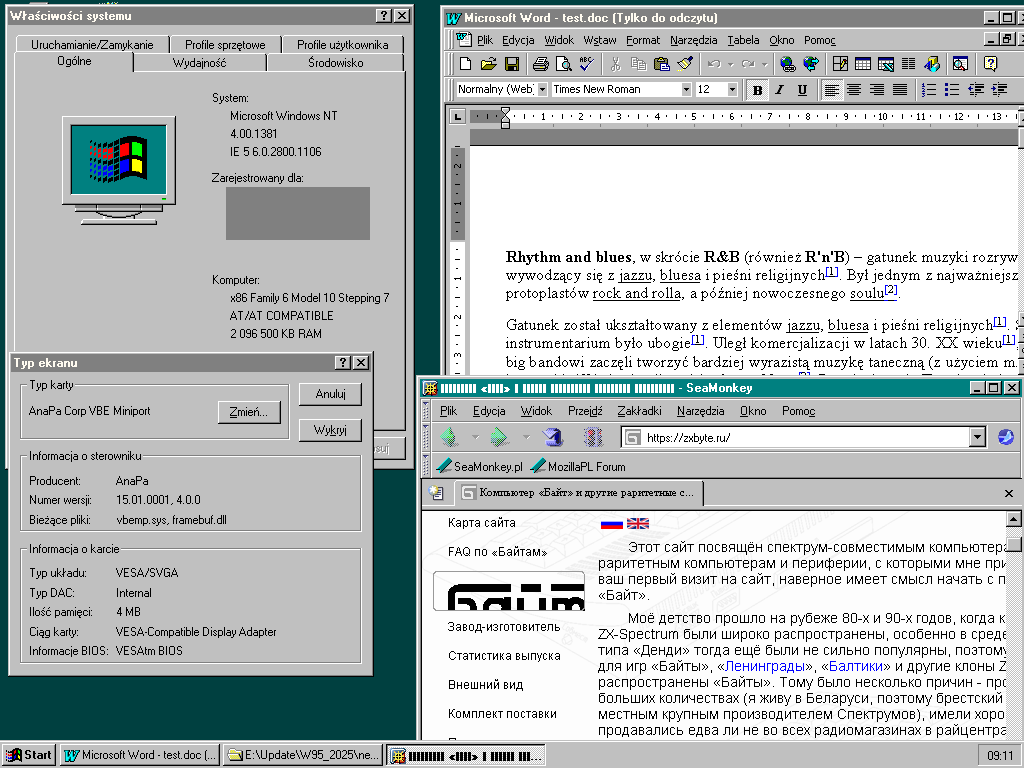Toggle Underline formatting in Word
Screen dimensions: 1024x768
tap(803, 89)
